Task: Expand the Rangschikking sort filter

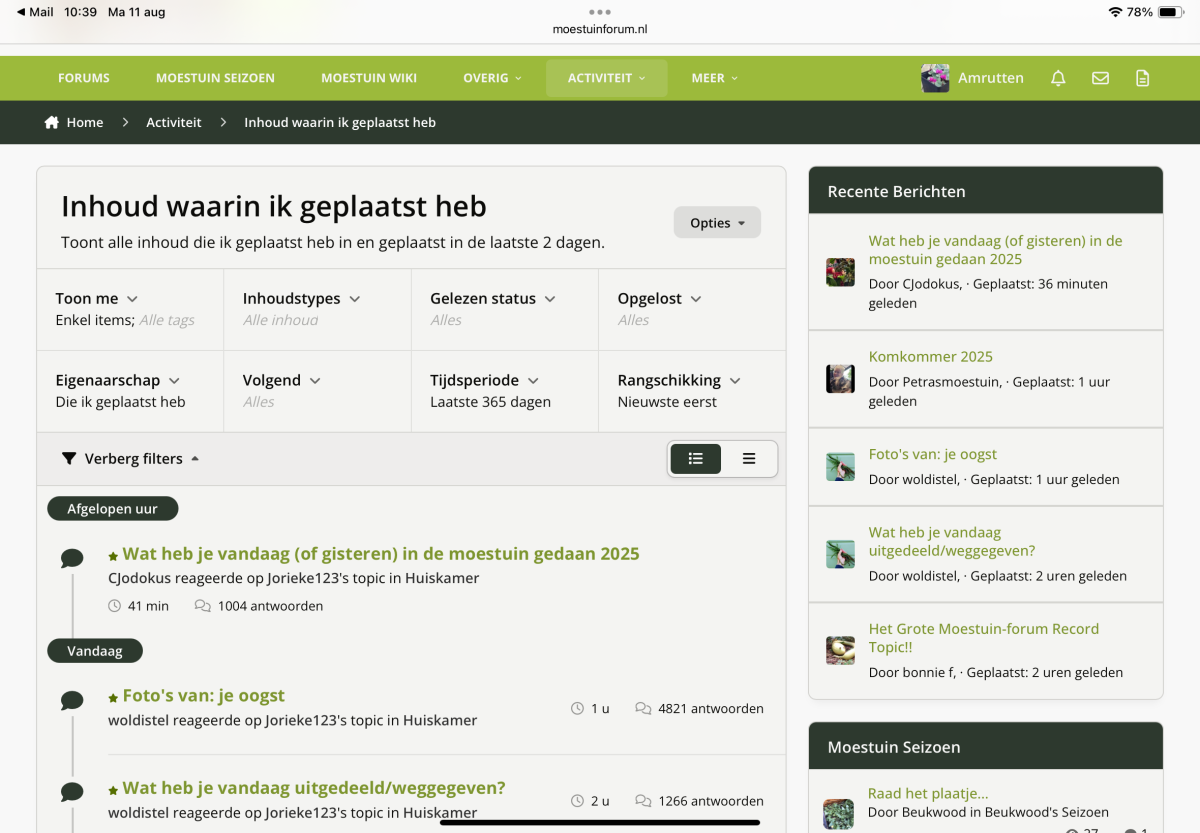Action: click(679, 381)
